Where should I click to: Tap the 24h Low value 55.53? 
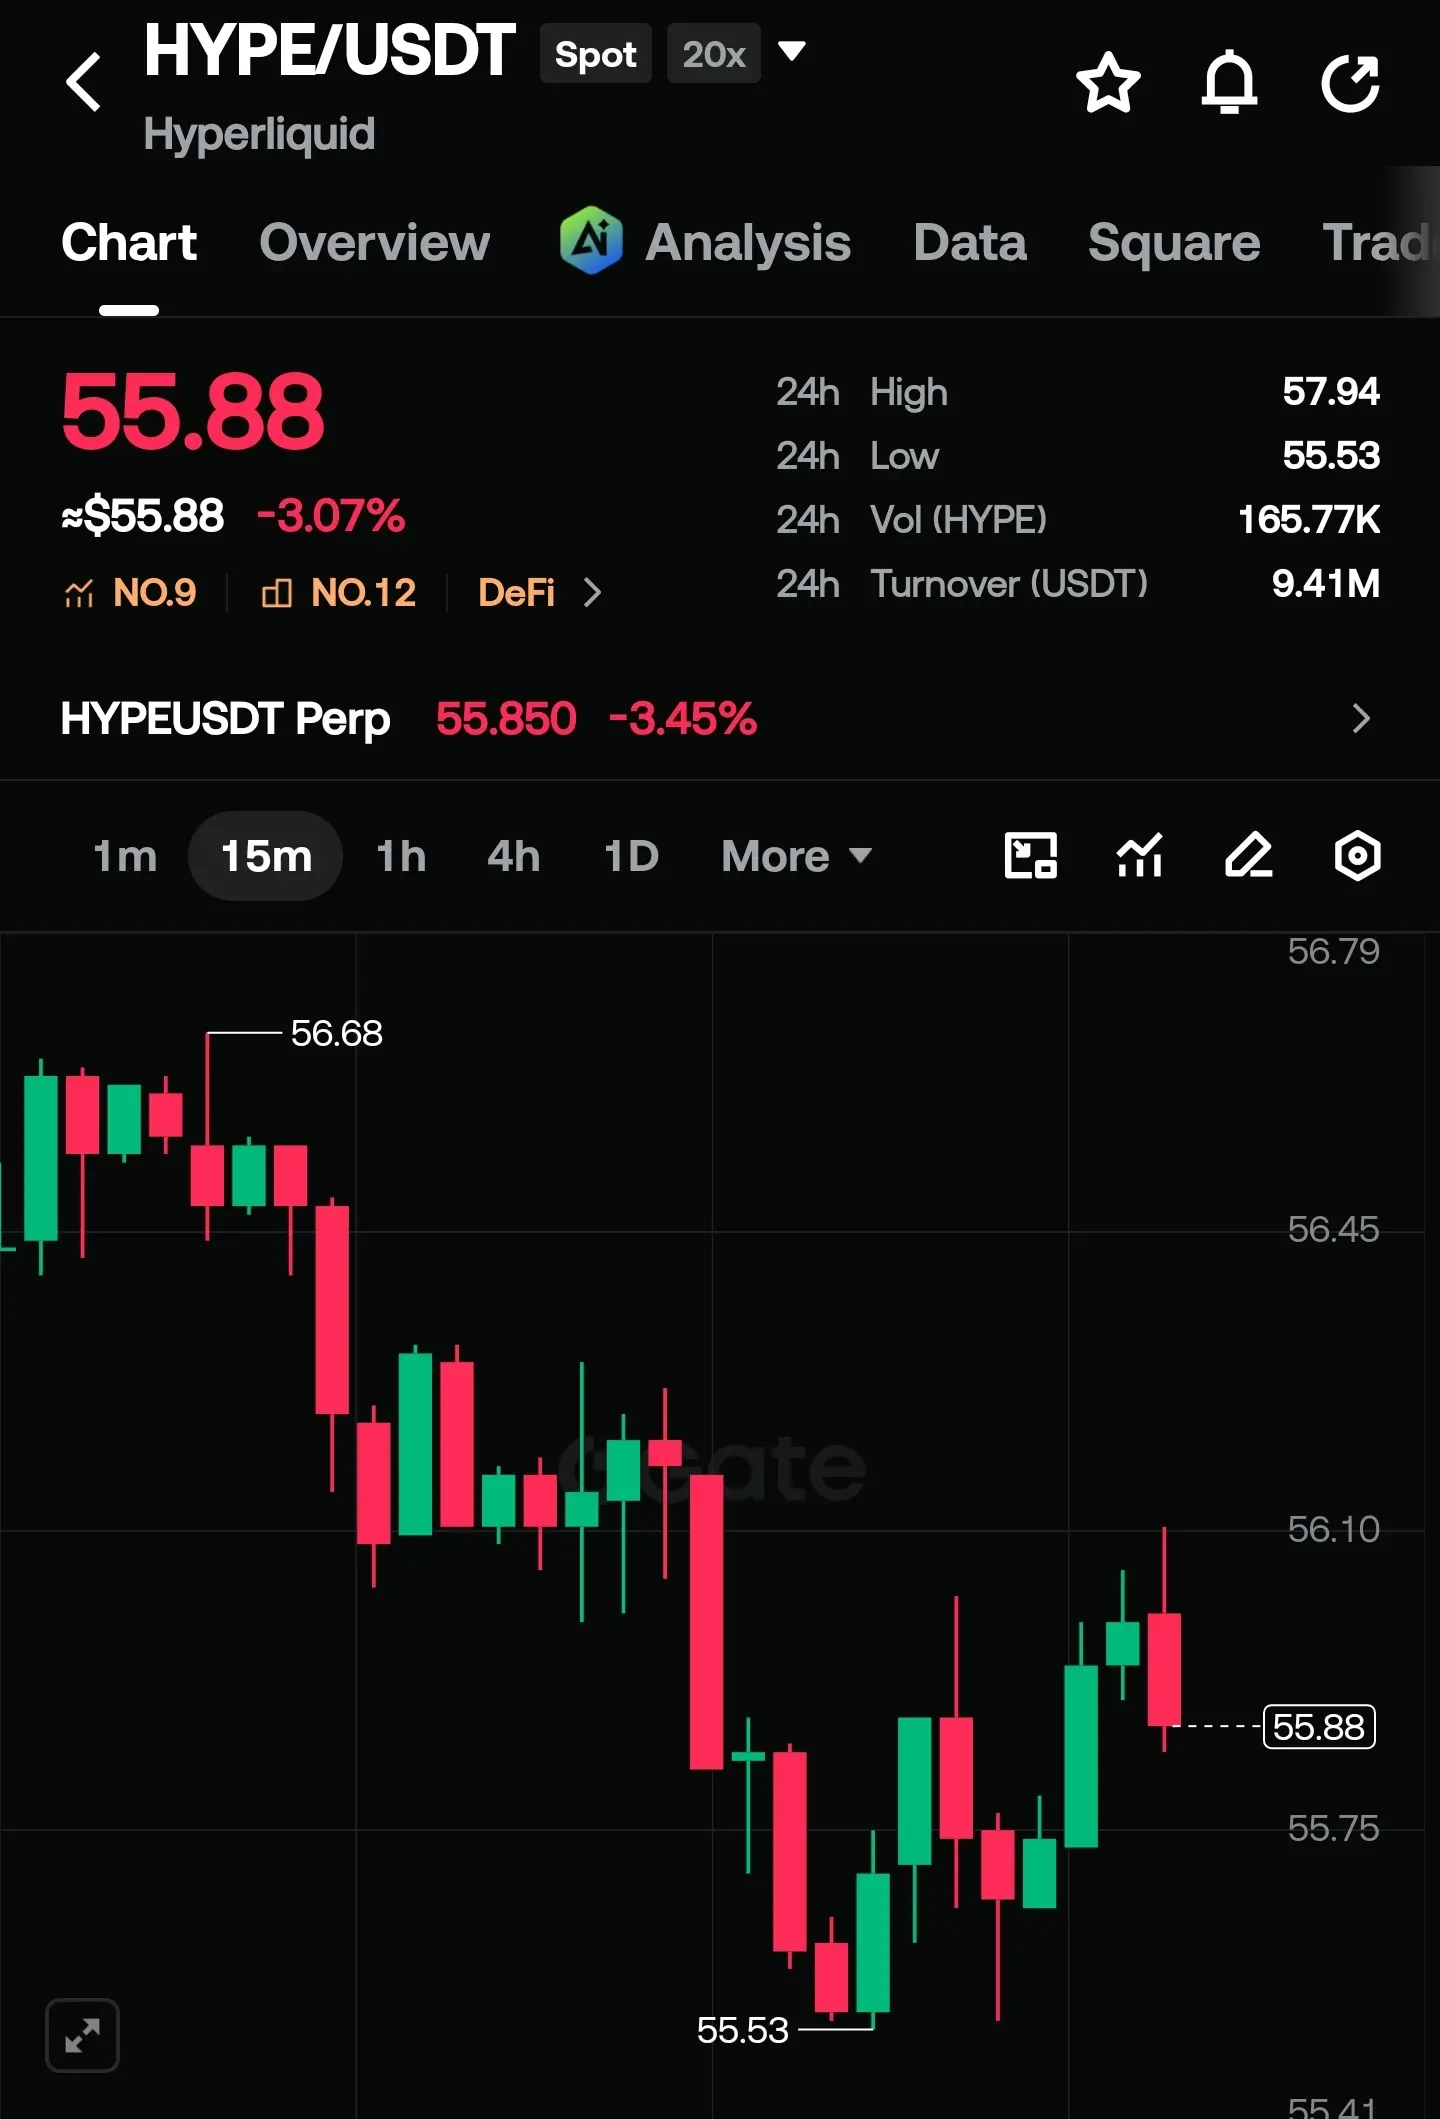tap(1331, 455)
